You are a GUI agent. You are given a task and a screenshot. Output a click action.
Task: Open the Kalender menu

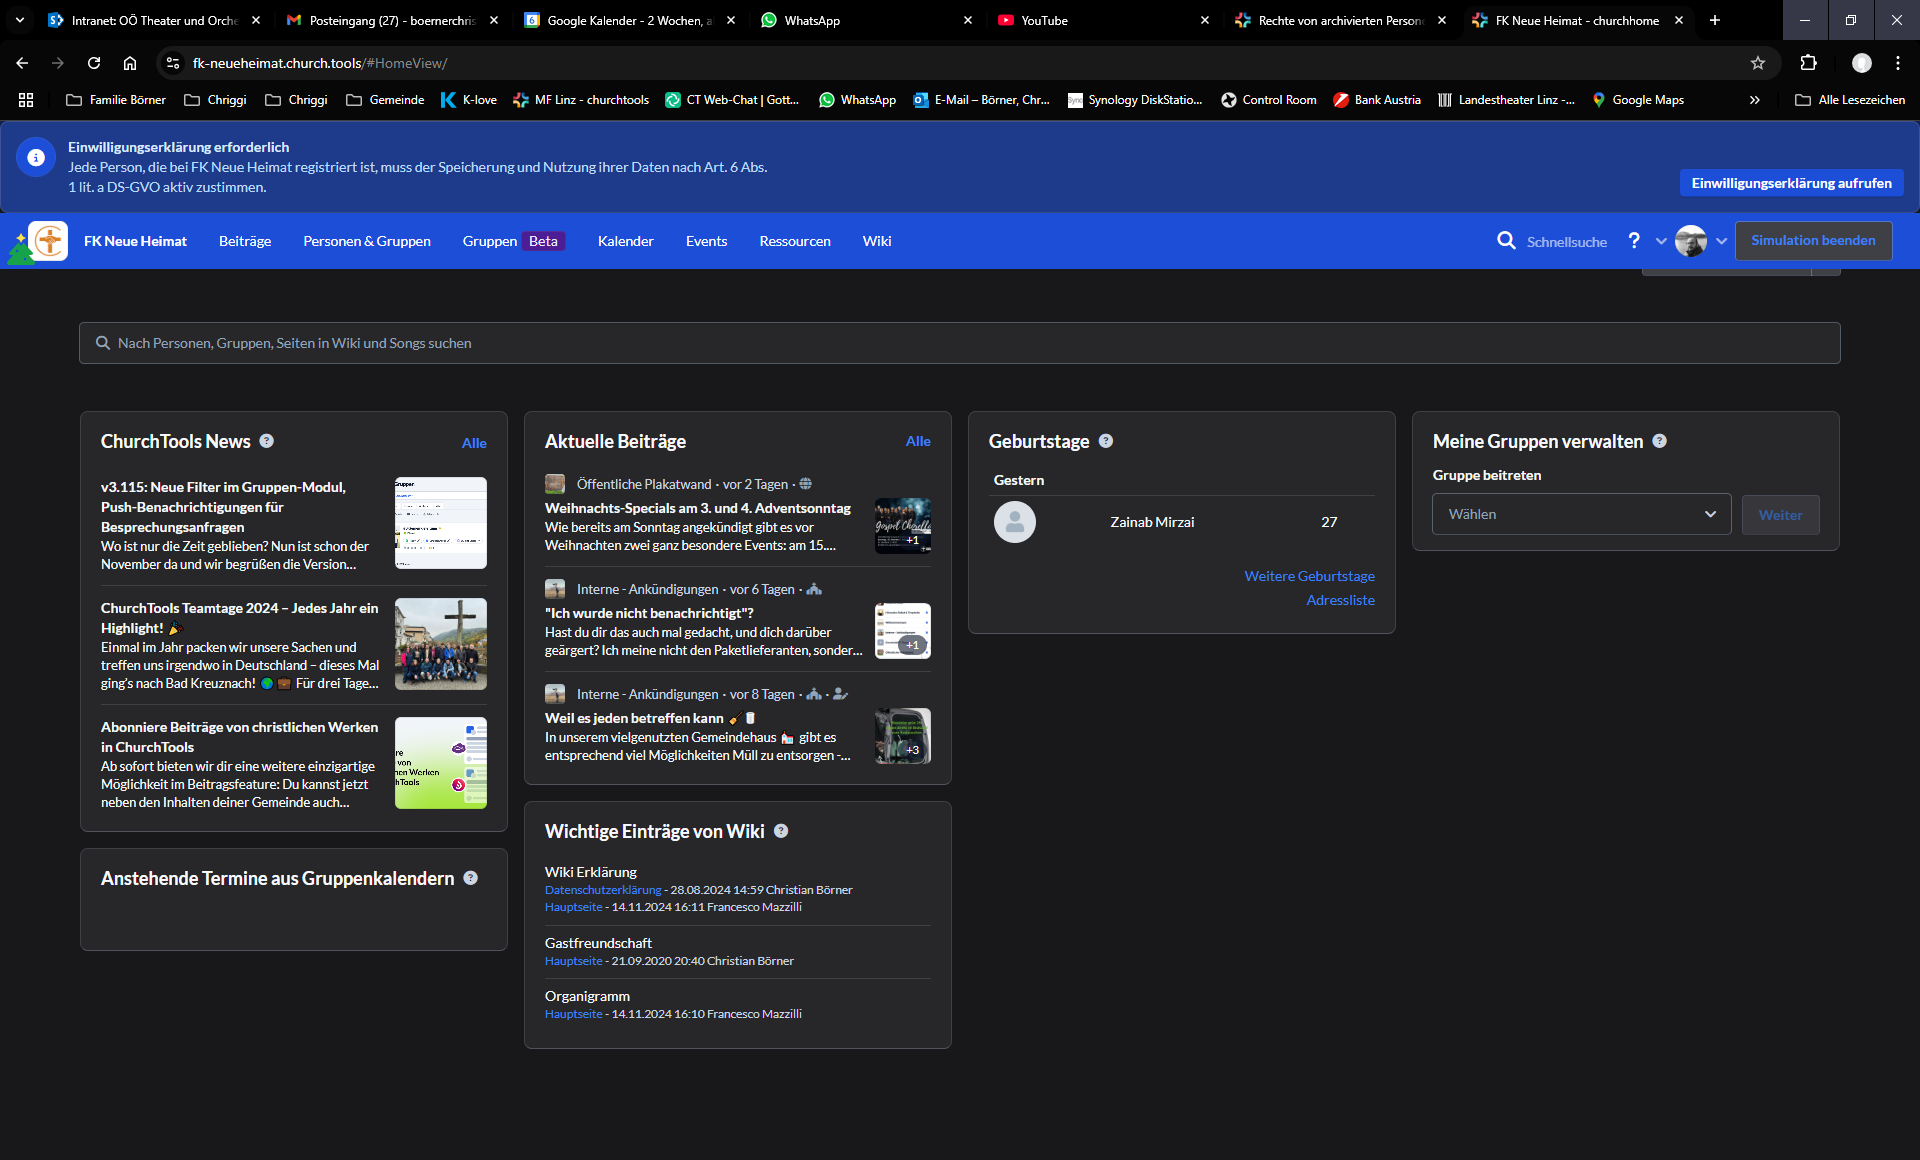[x=626, y=241]
